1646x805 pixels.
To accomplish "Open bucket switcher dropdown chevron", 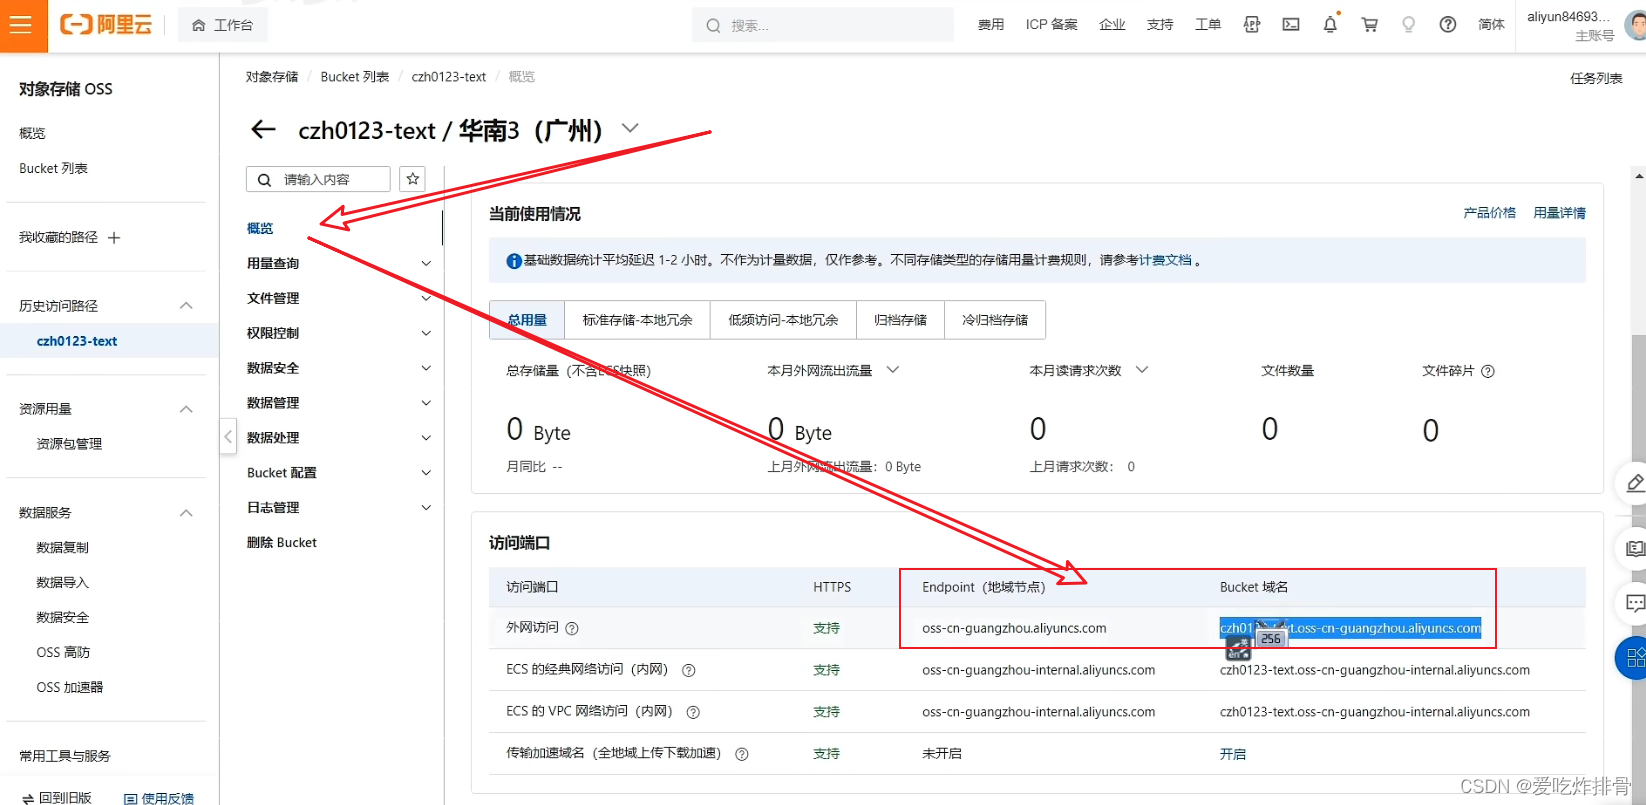I will point(630,128).
